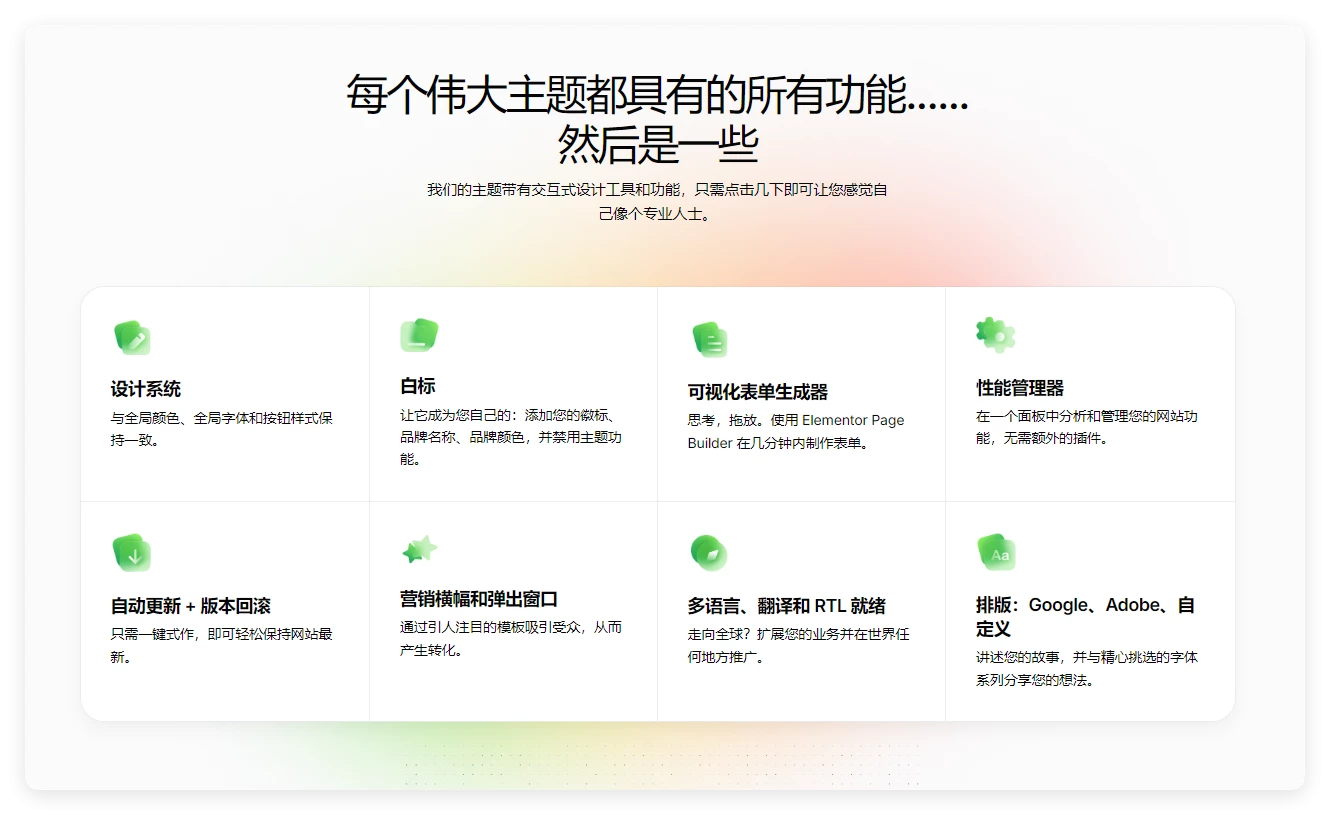Screen dimensions: 1330x815
Task: Click the main headline 每个伟大主题都具有的所有功能
Action: coord(657,97)
